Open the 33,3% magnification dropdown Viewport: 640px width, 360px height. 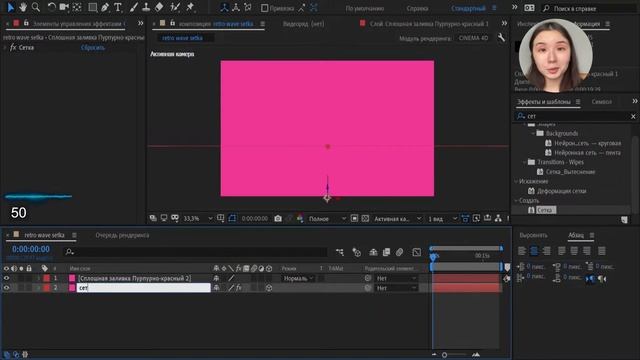[x=198, y=219]
